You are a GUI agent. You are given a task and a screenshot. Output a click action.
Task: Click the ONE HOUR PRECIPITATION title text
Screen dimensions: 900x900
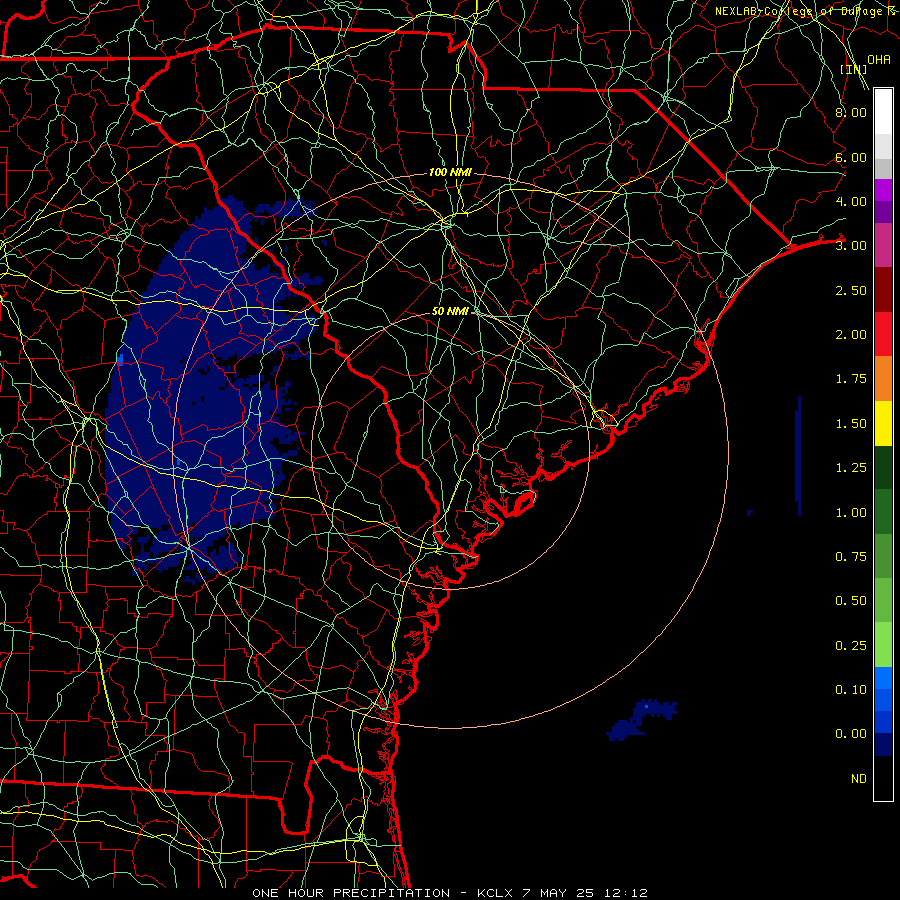[x=351, y=893]
